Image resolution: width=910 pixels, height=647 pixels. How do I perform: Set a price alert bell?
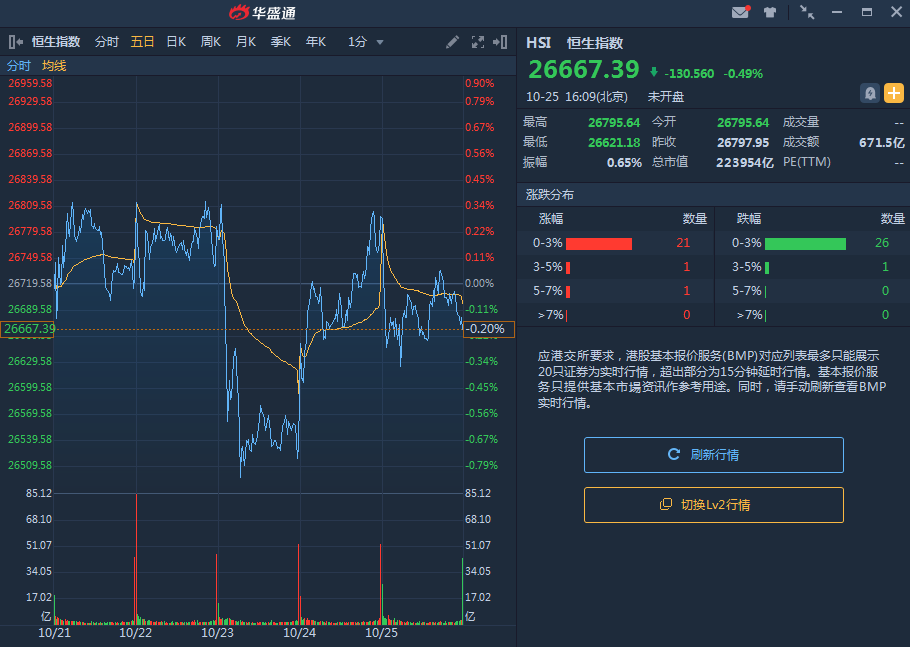(870, 93)
